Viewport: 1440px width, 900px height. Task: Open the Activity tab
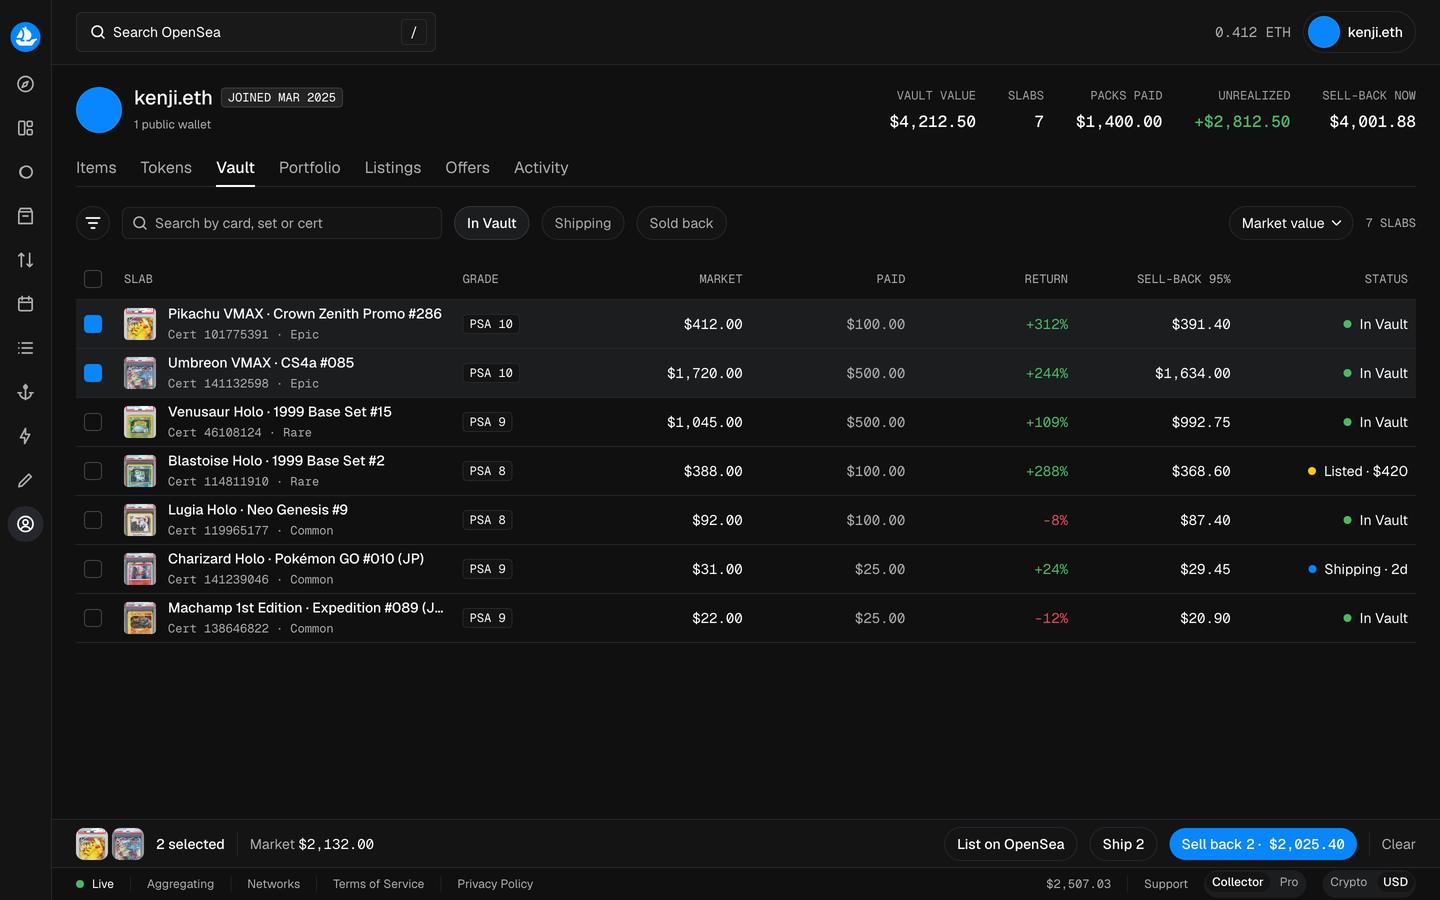pyautogui.click(x=541, y=168)
